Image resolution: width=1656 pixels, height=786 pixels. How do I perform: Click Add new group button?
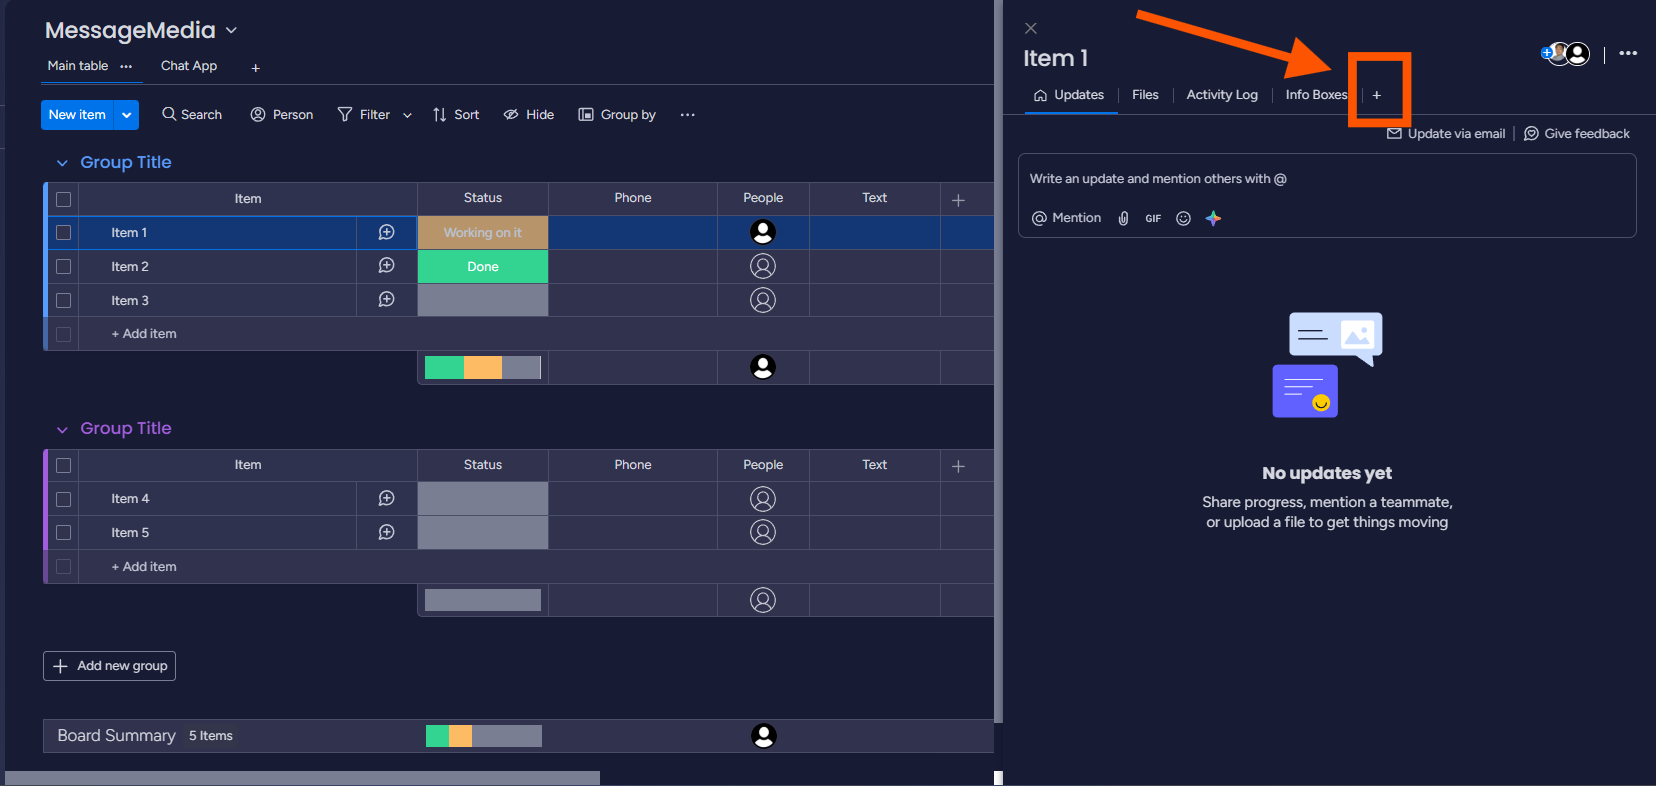coord(110,666)
